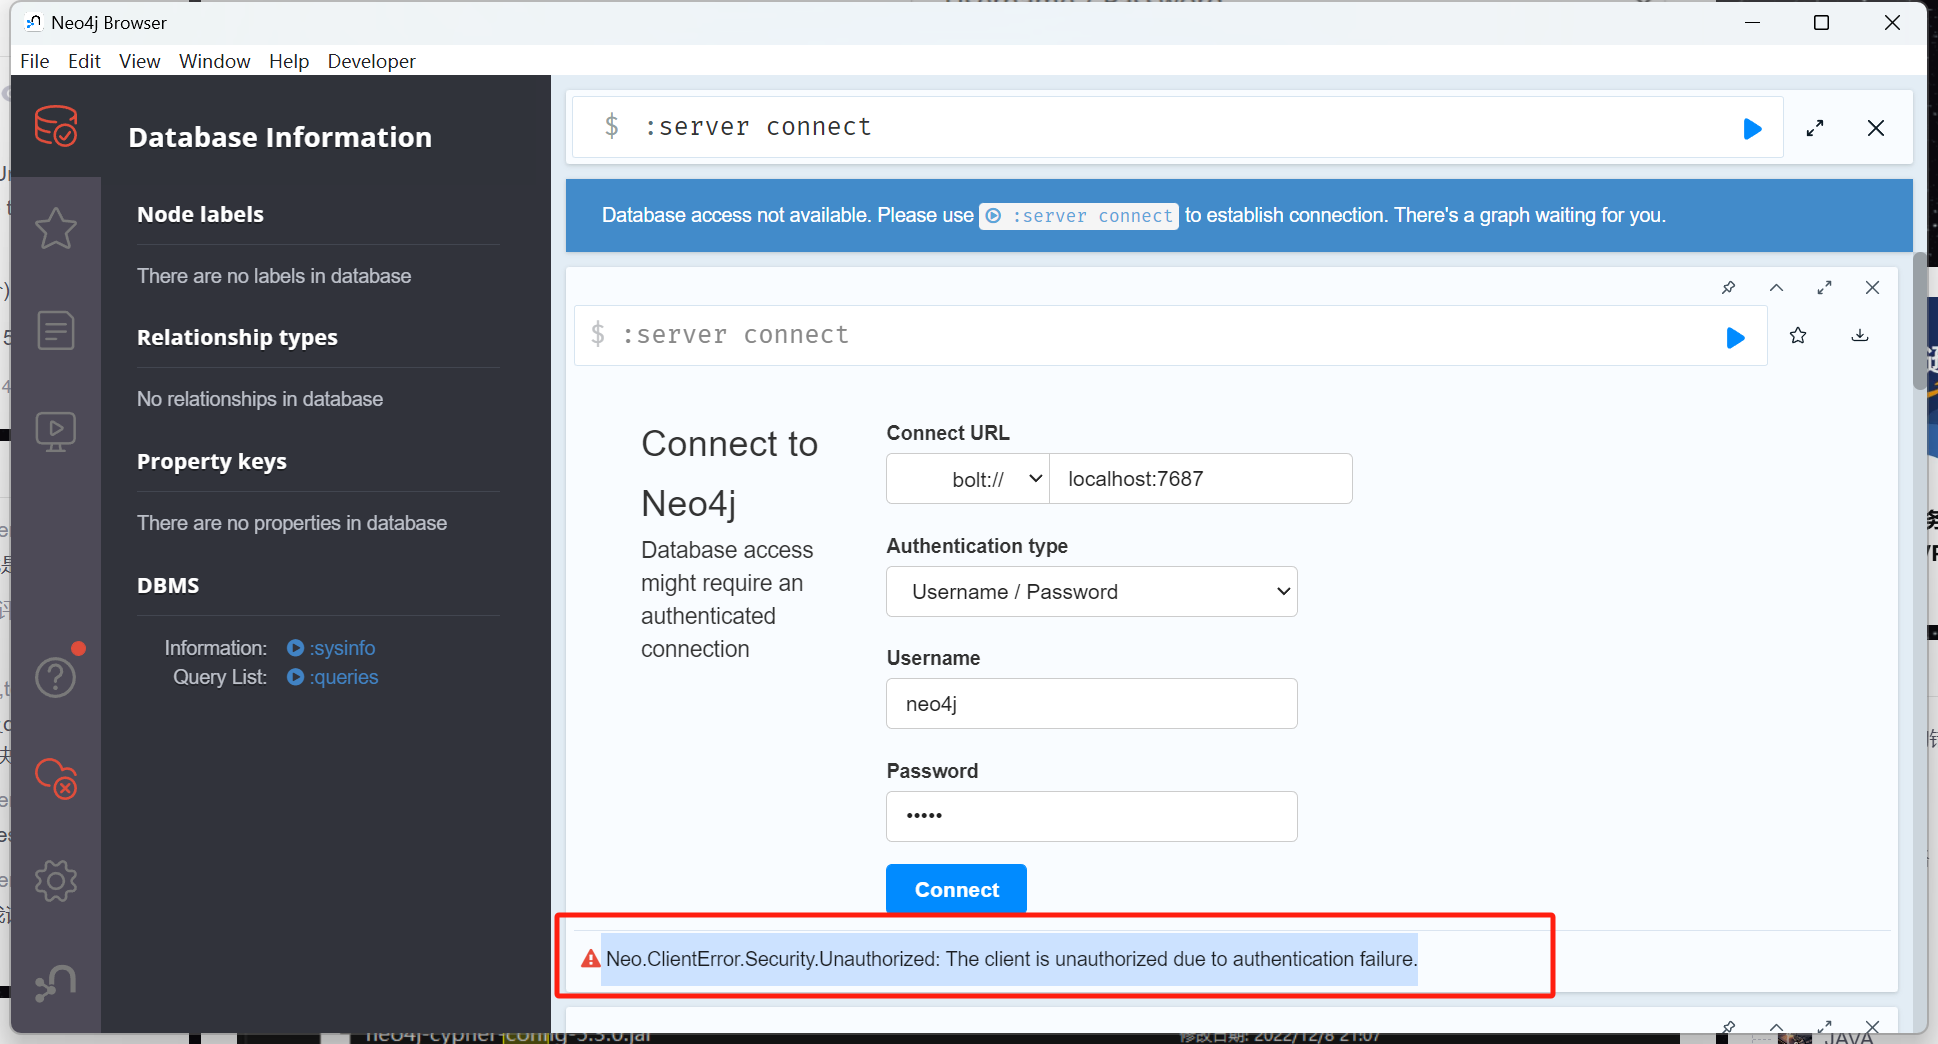Click the Relationship types heading
The width and height of the screenshot is (1938, 1044).
pos(237,338)
